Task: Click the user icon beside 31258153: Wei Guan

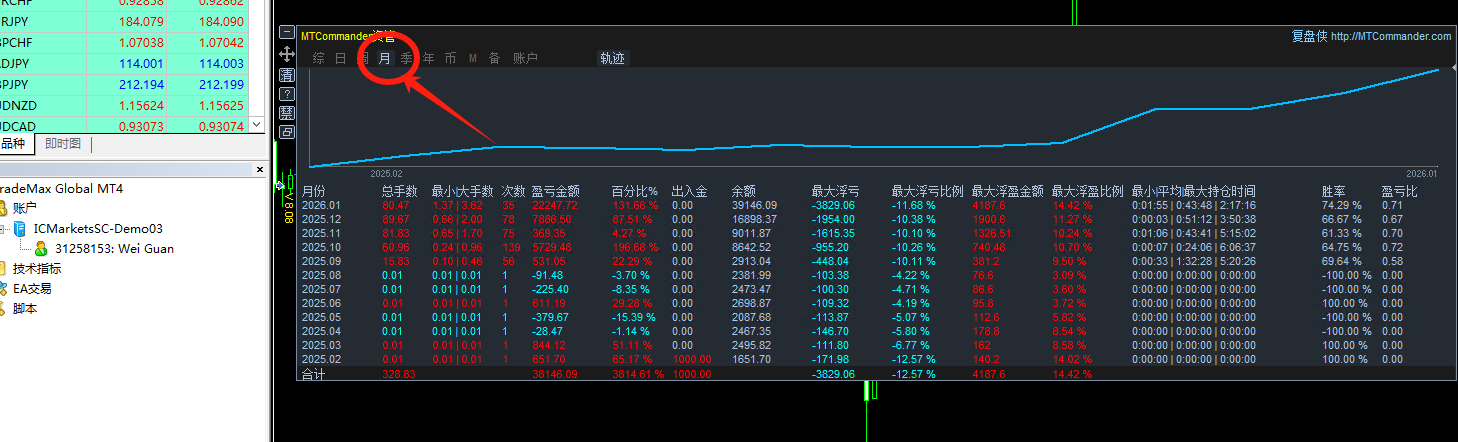Action: 42,248
